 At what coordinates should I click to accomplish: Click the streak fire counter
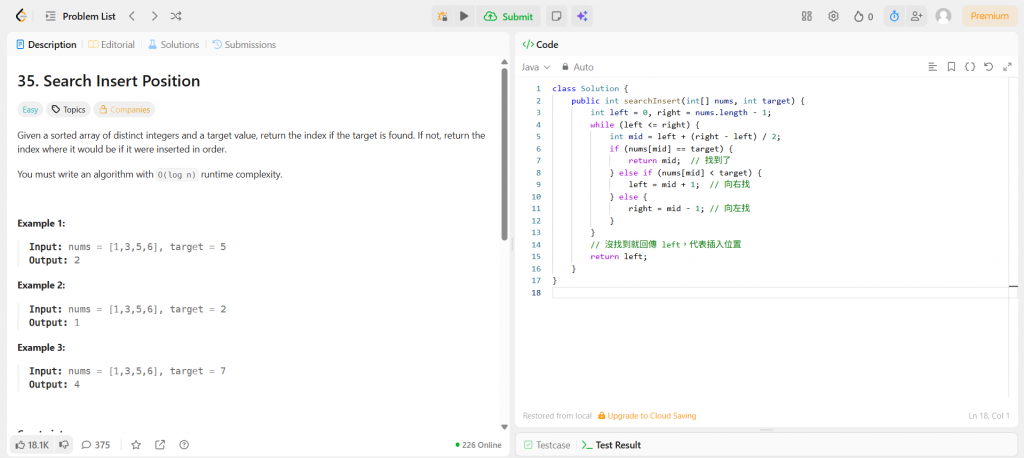tap(863, 16)
